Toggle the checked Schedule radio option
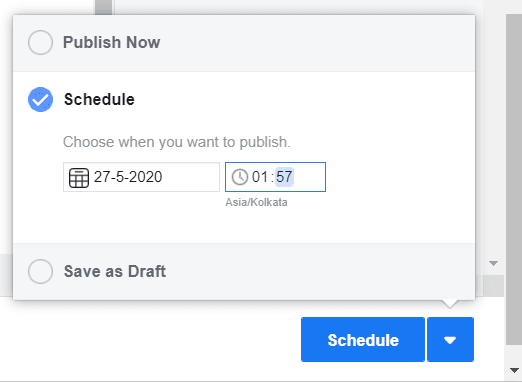Viewport: 522px width, 382px height. [40, 99]
